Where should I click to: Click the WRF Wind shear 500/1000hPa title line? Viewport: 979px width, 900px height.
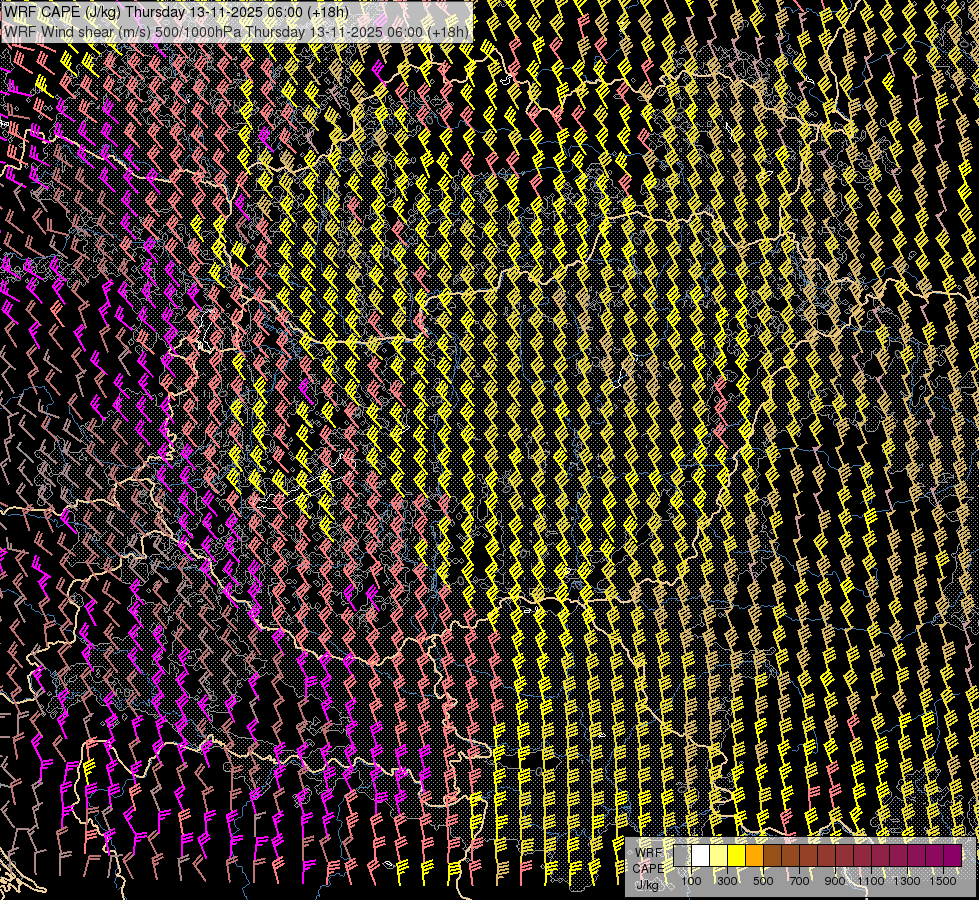[x=236, y=31]
